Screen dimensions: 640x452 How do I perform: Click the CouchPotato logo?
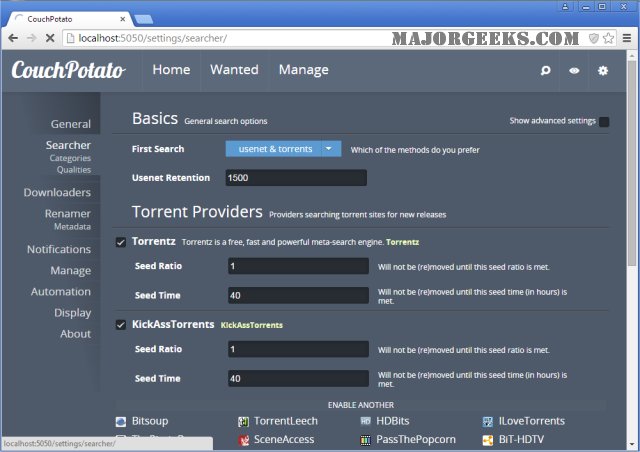tap(68, 70)
